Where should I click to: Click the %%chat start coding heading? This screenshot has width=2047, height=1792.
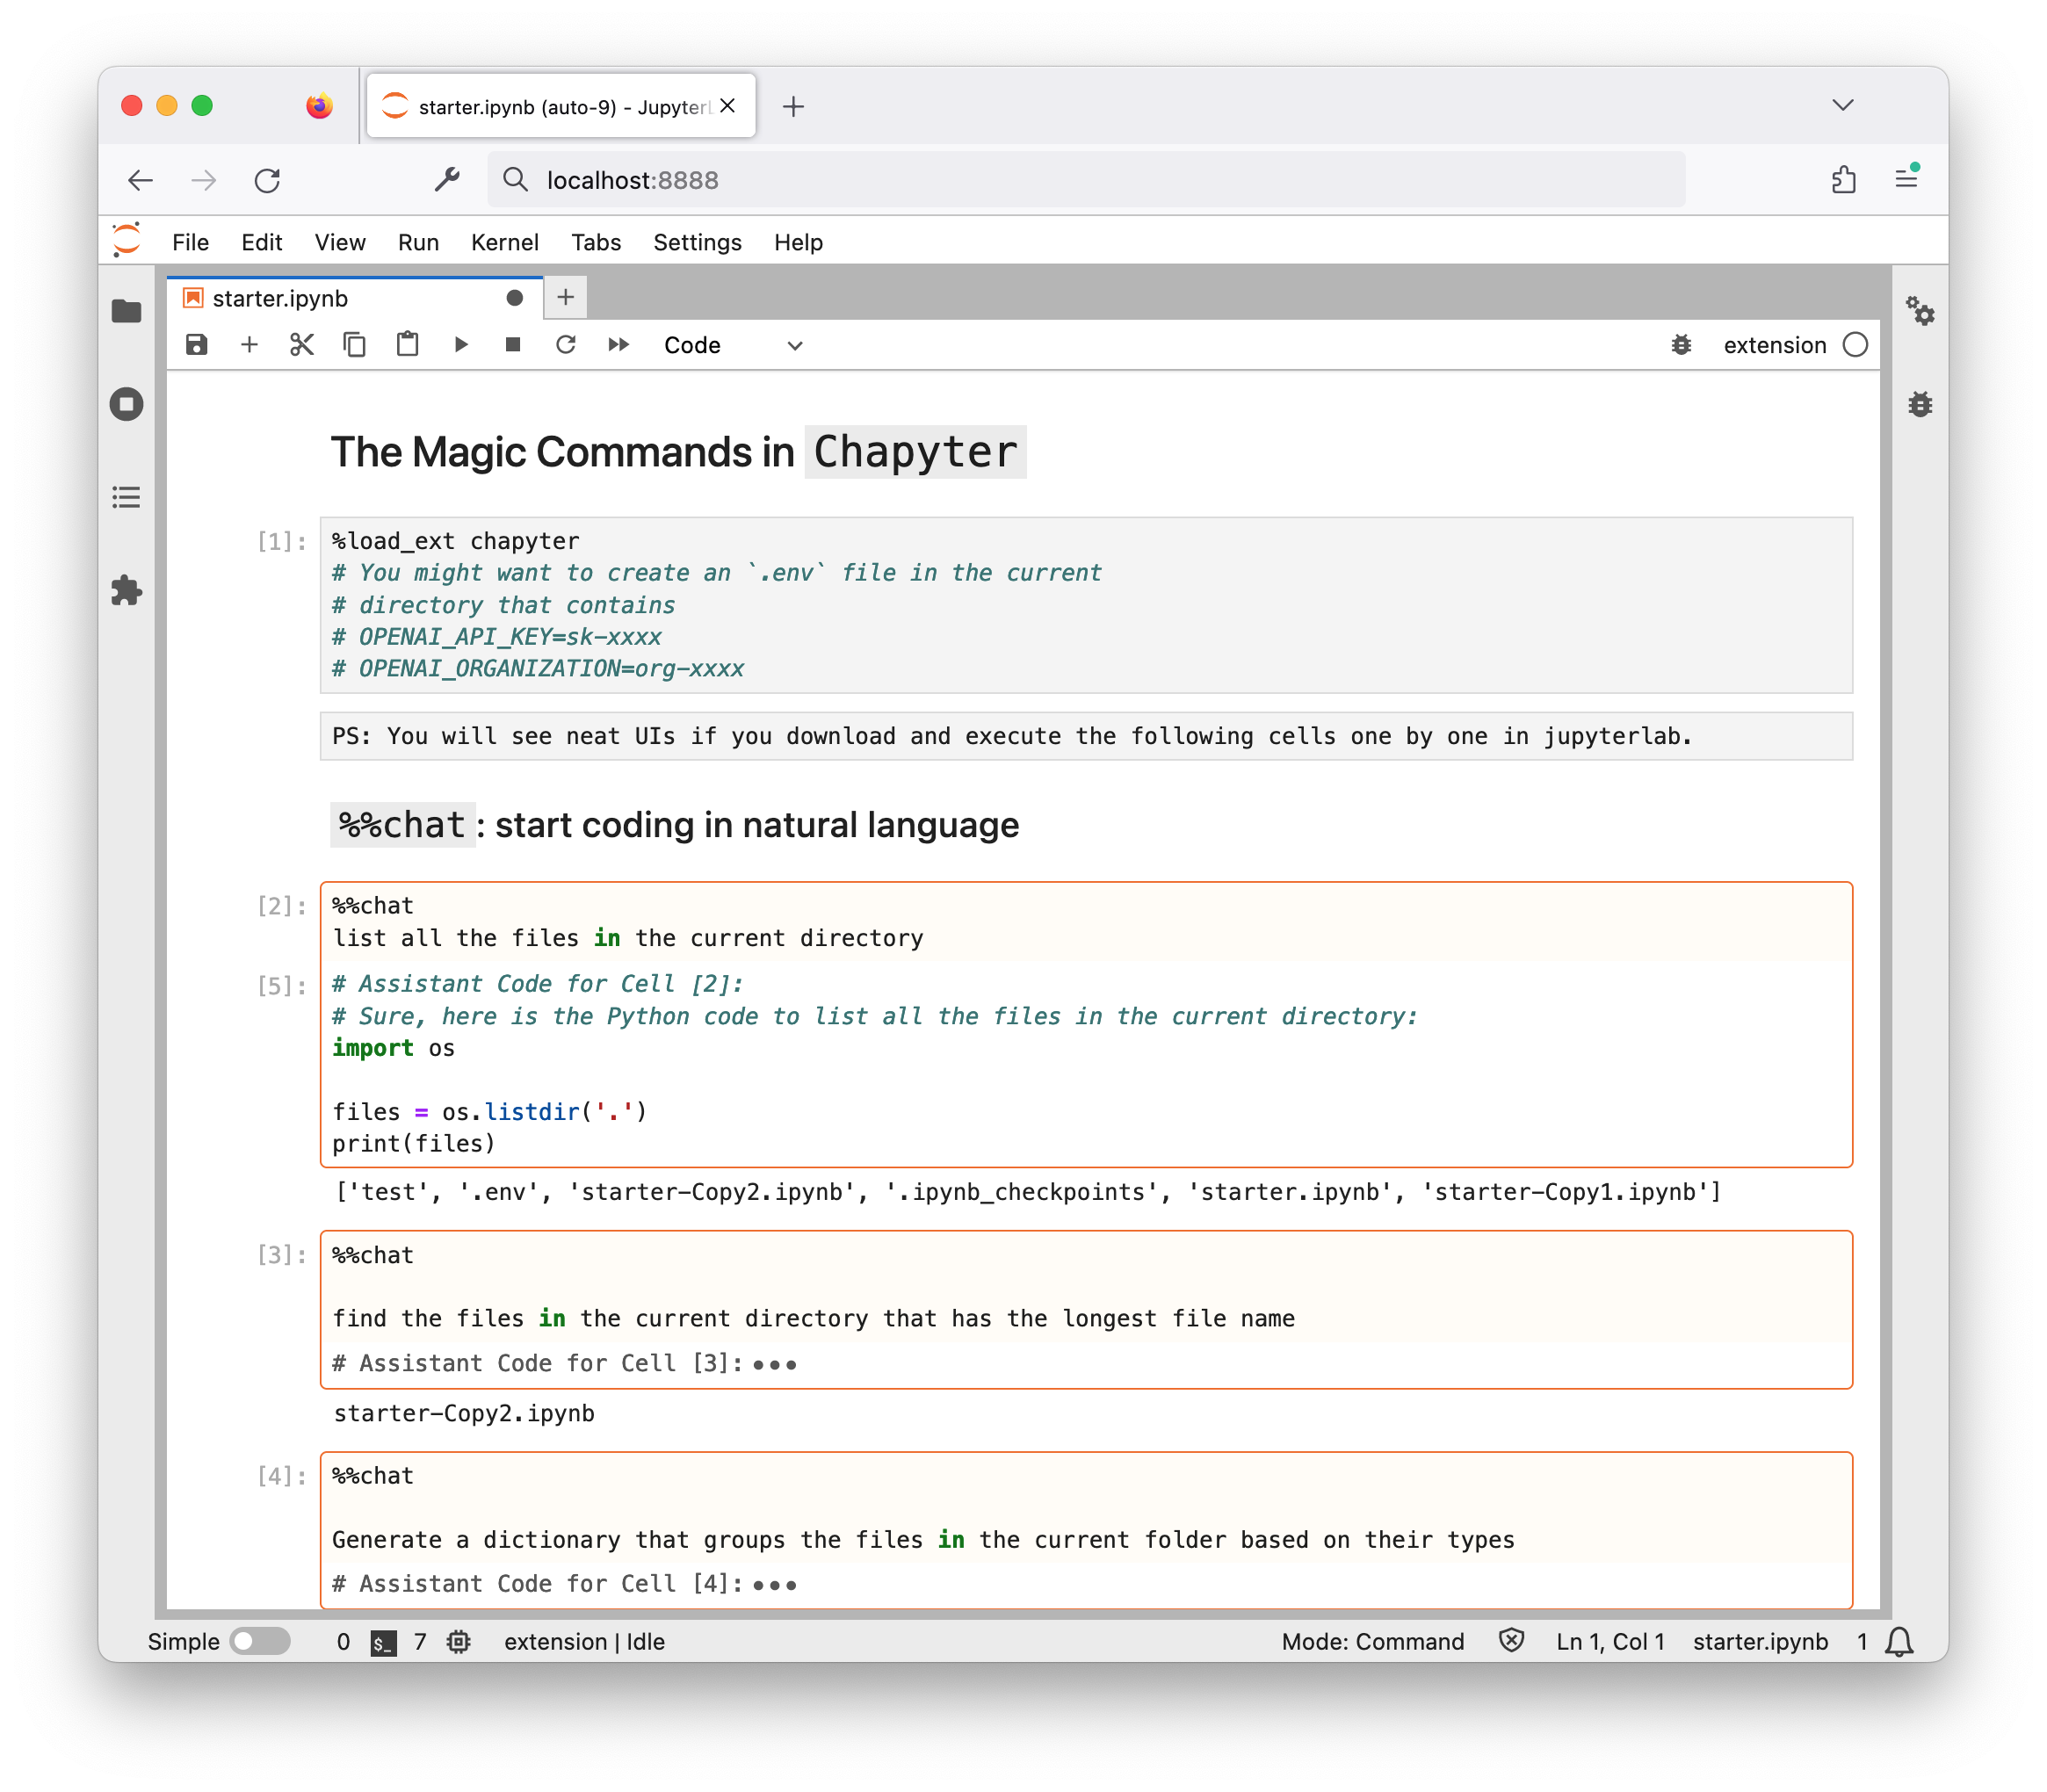pyautogui.click(x=675, y=825)
